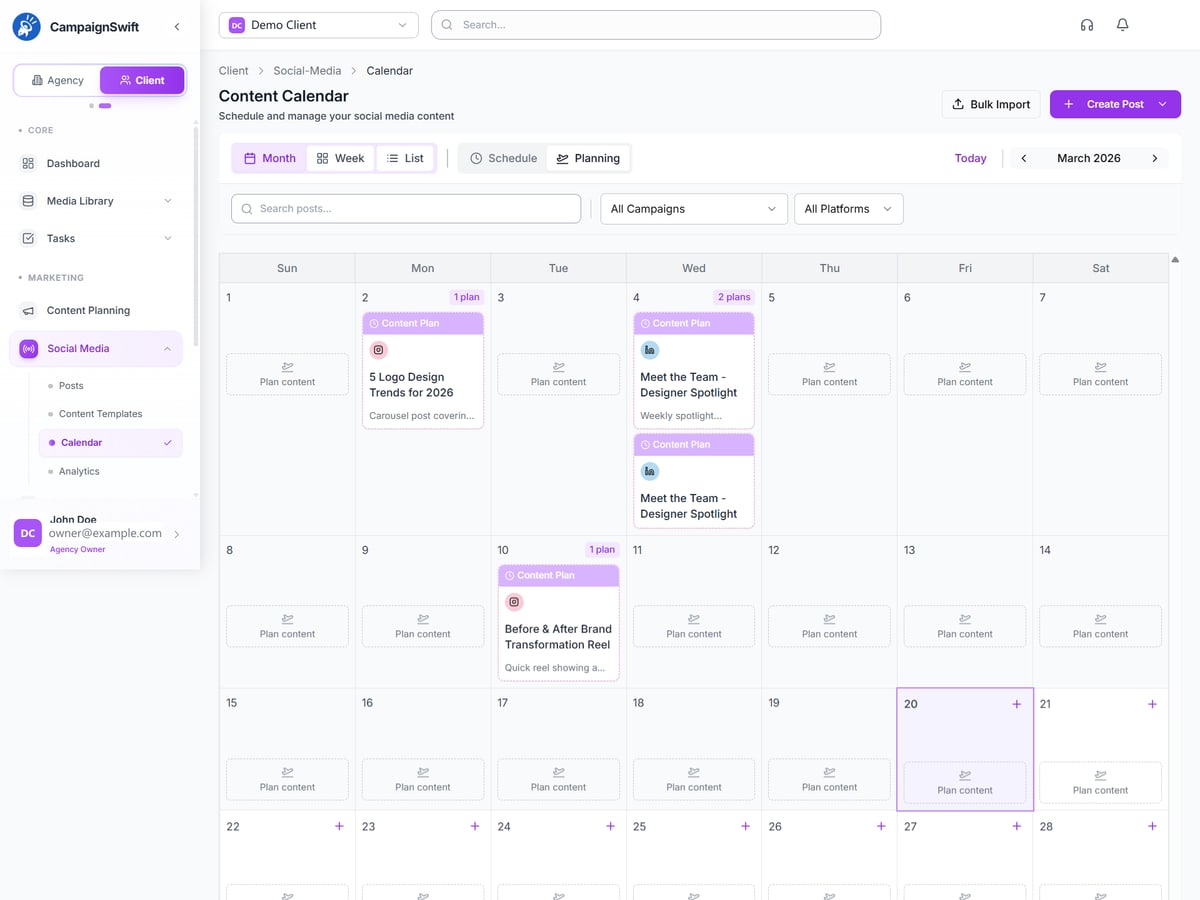
Task: Add a post on day 23 plus icon
Action: click(475, 826)
